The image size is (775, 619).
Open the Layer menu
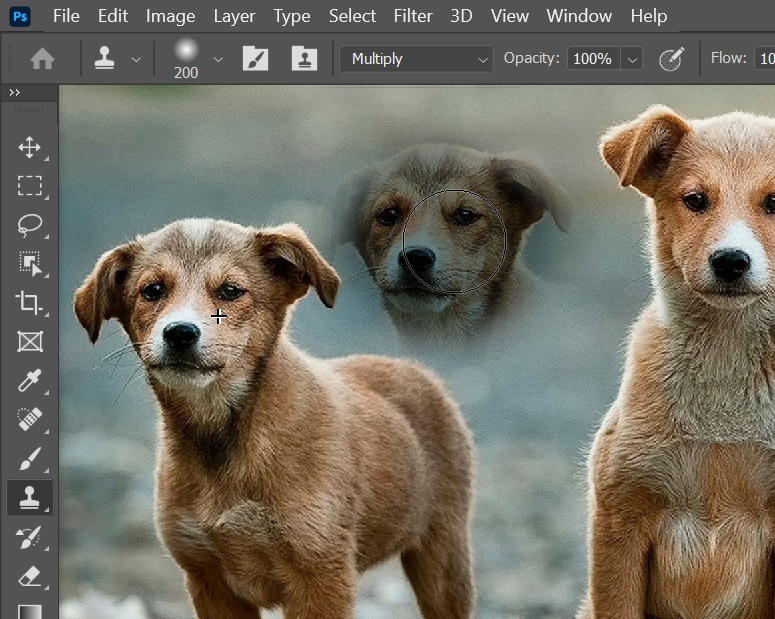234,16
